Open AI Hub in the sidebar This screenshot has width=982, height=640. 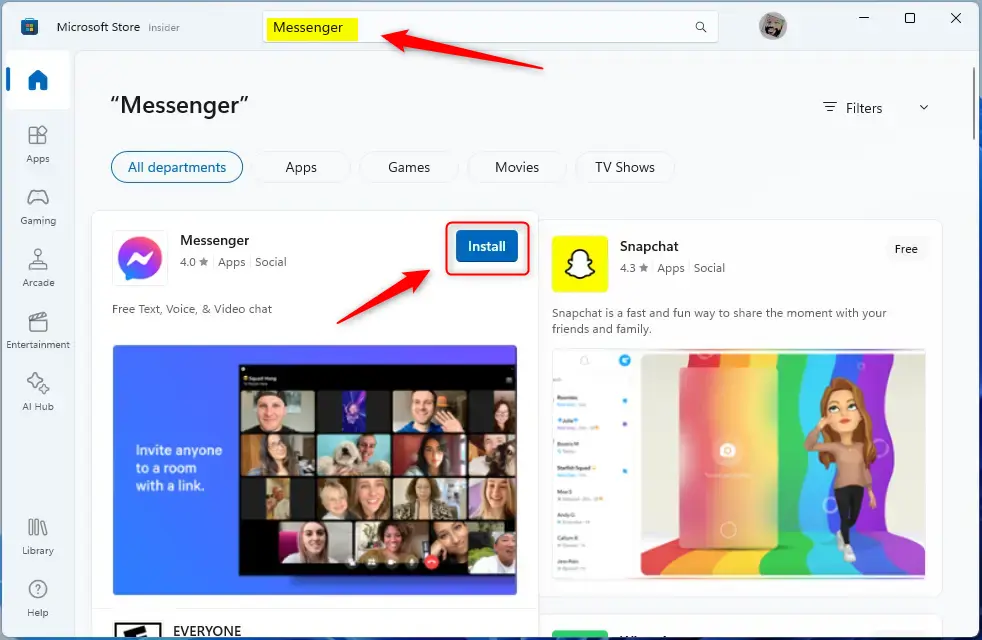coord(38,392)
